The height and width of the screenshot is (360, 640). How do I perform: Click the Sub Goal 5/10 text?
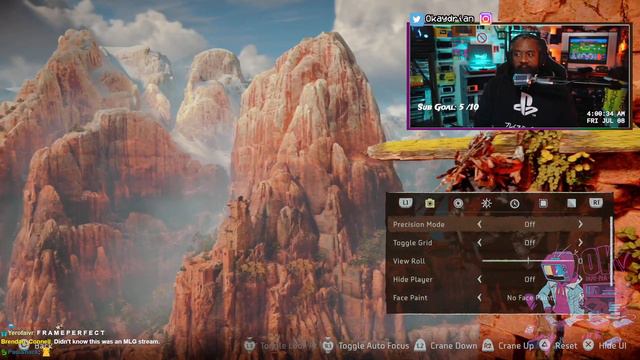[448, 107]
